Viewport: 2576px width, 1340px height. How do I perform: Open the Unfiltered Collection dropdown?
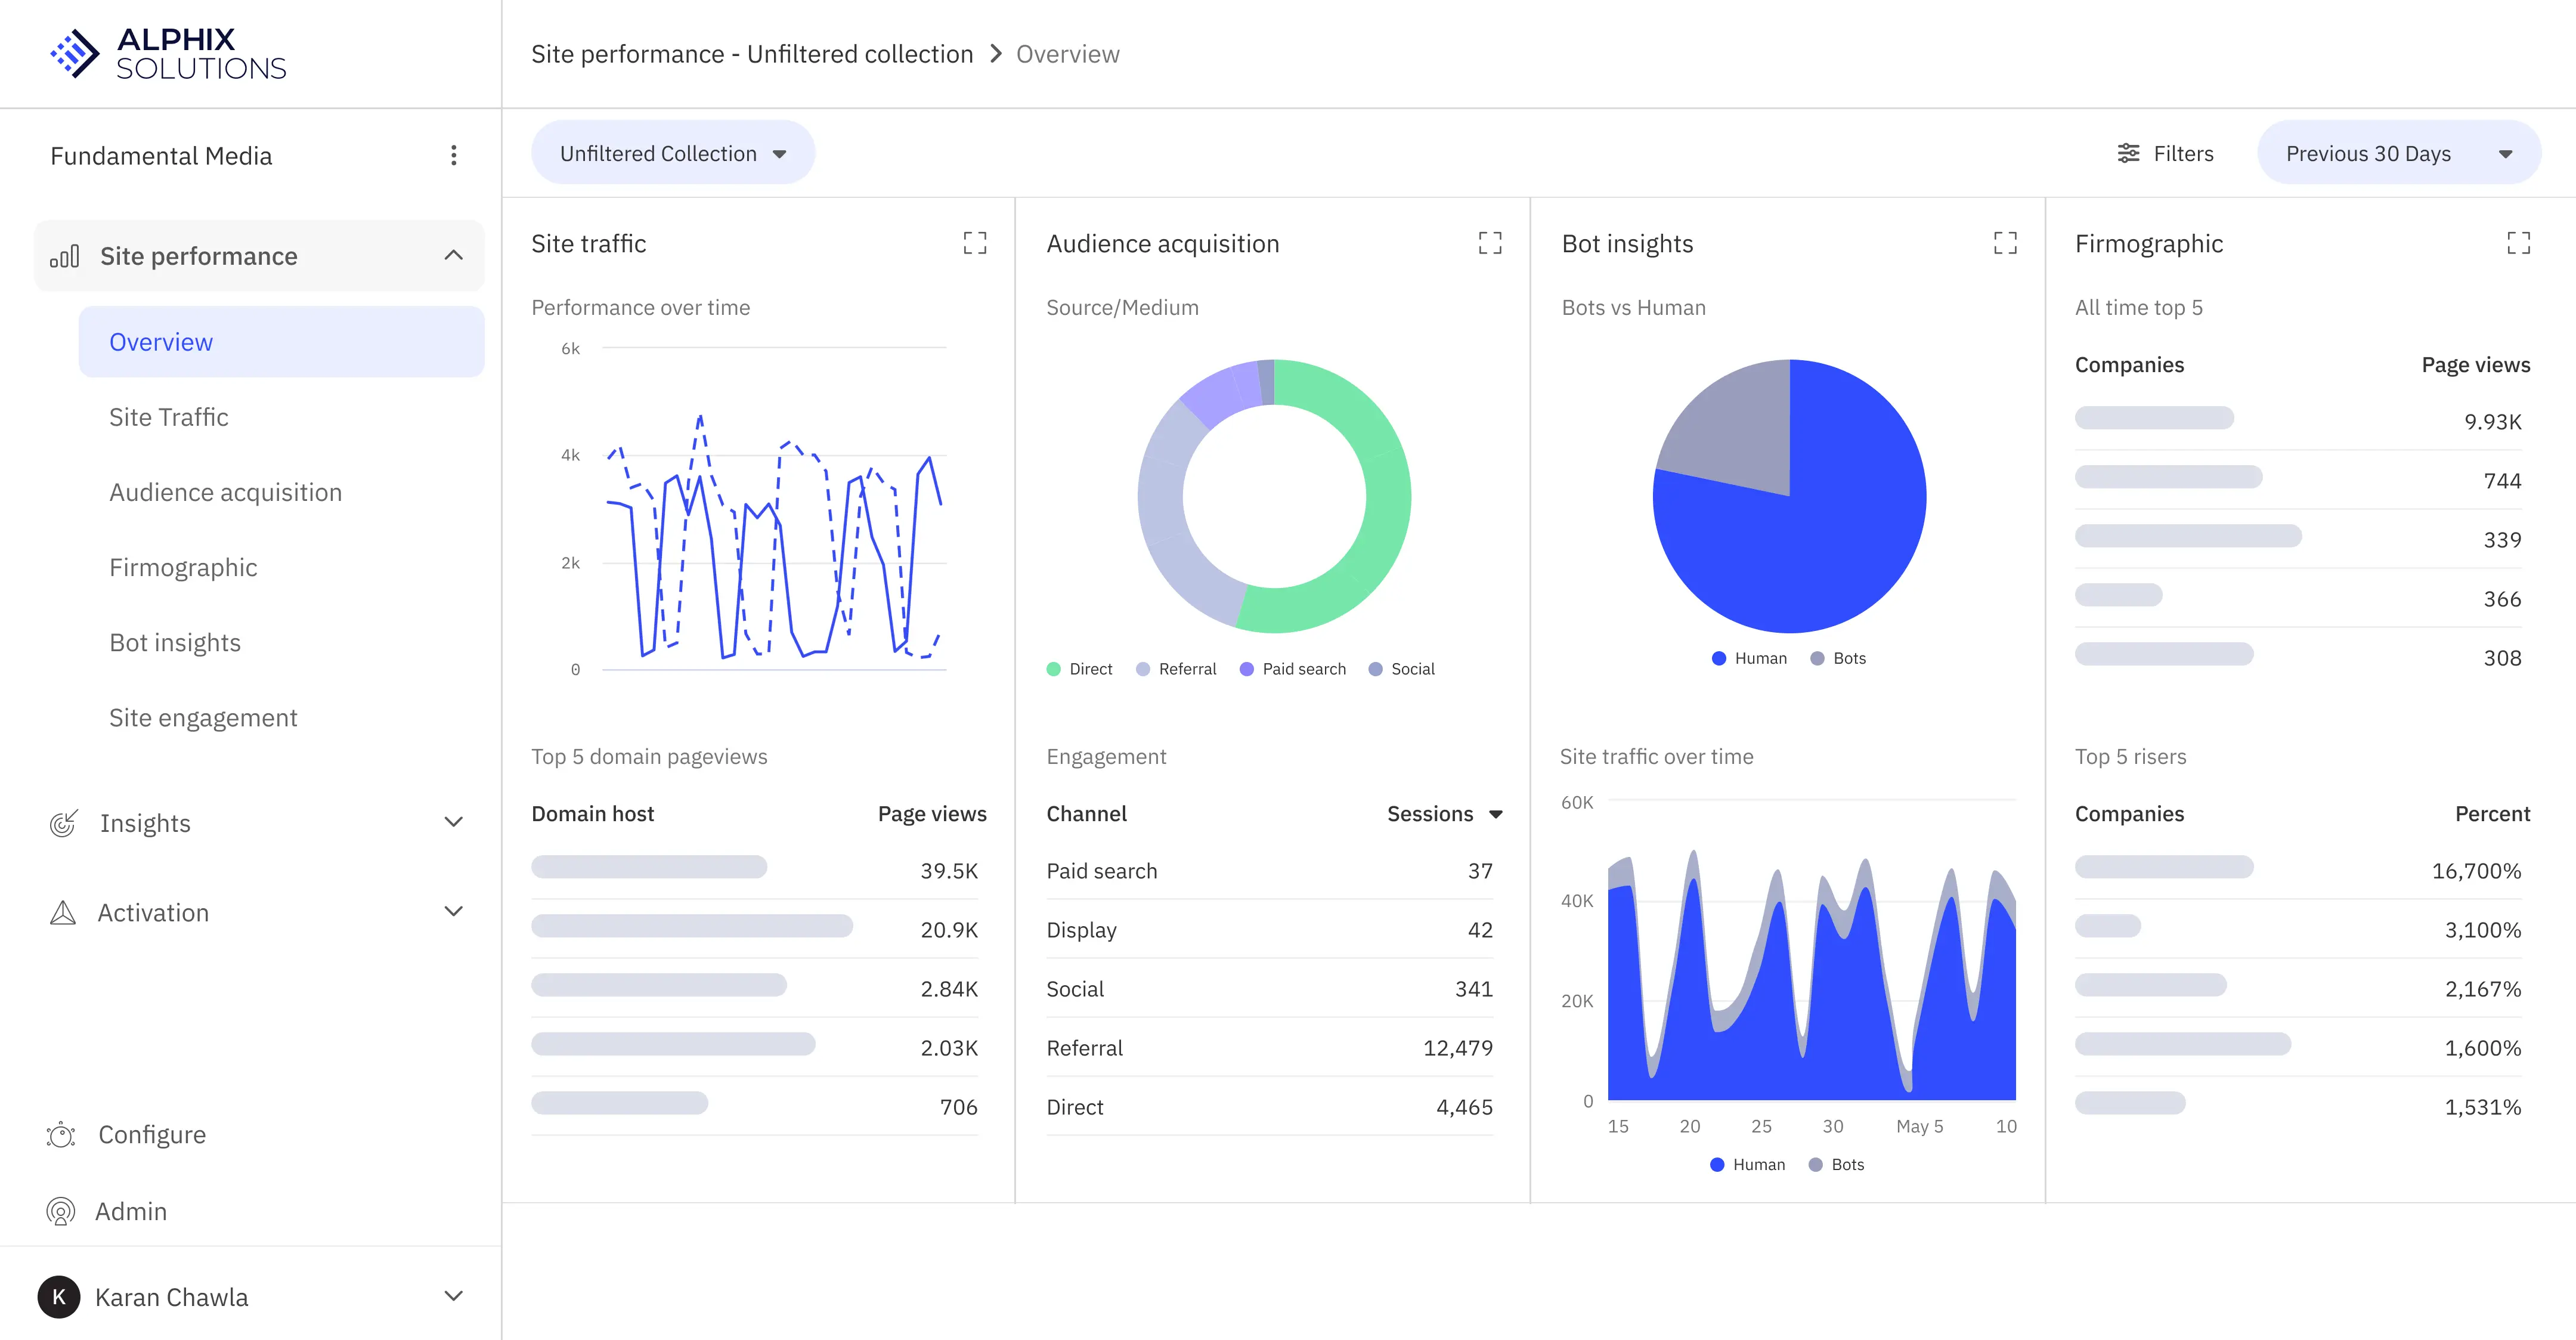coord(672,152)
